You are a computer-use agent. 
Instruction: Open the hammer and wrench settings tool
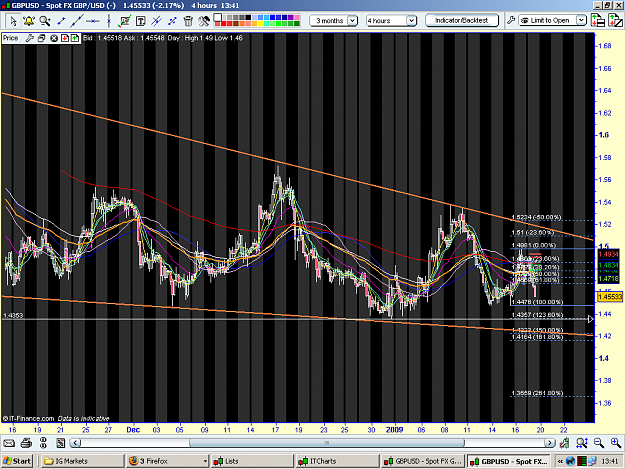click(204, 21)
